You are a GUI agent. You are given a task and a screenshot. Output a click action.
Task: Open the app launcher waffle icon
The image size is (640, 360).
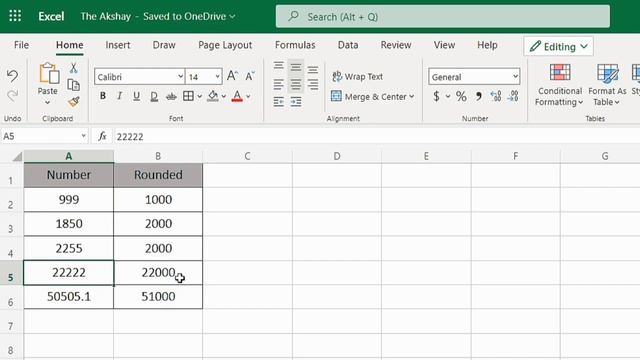coord(15,16)
